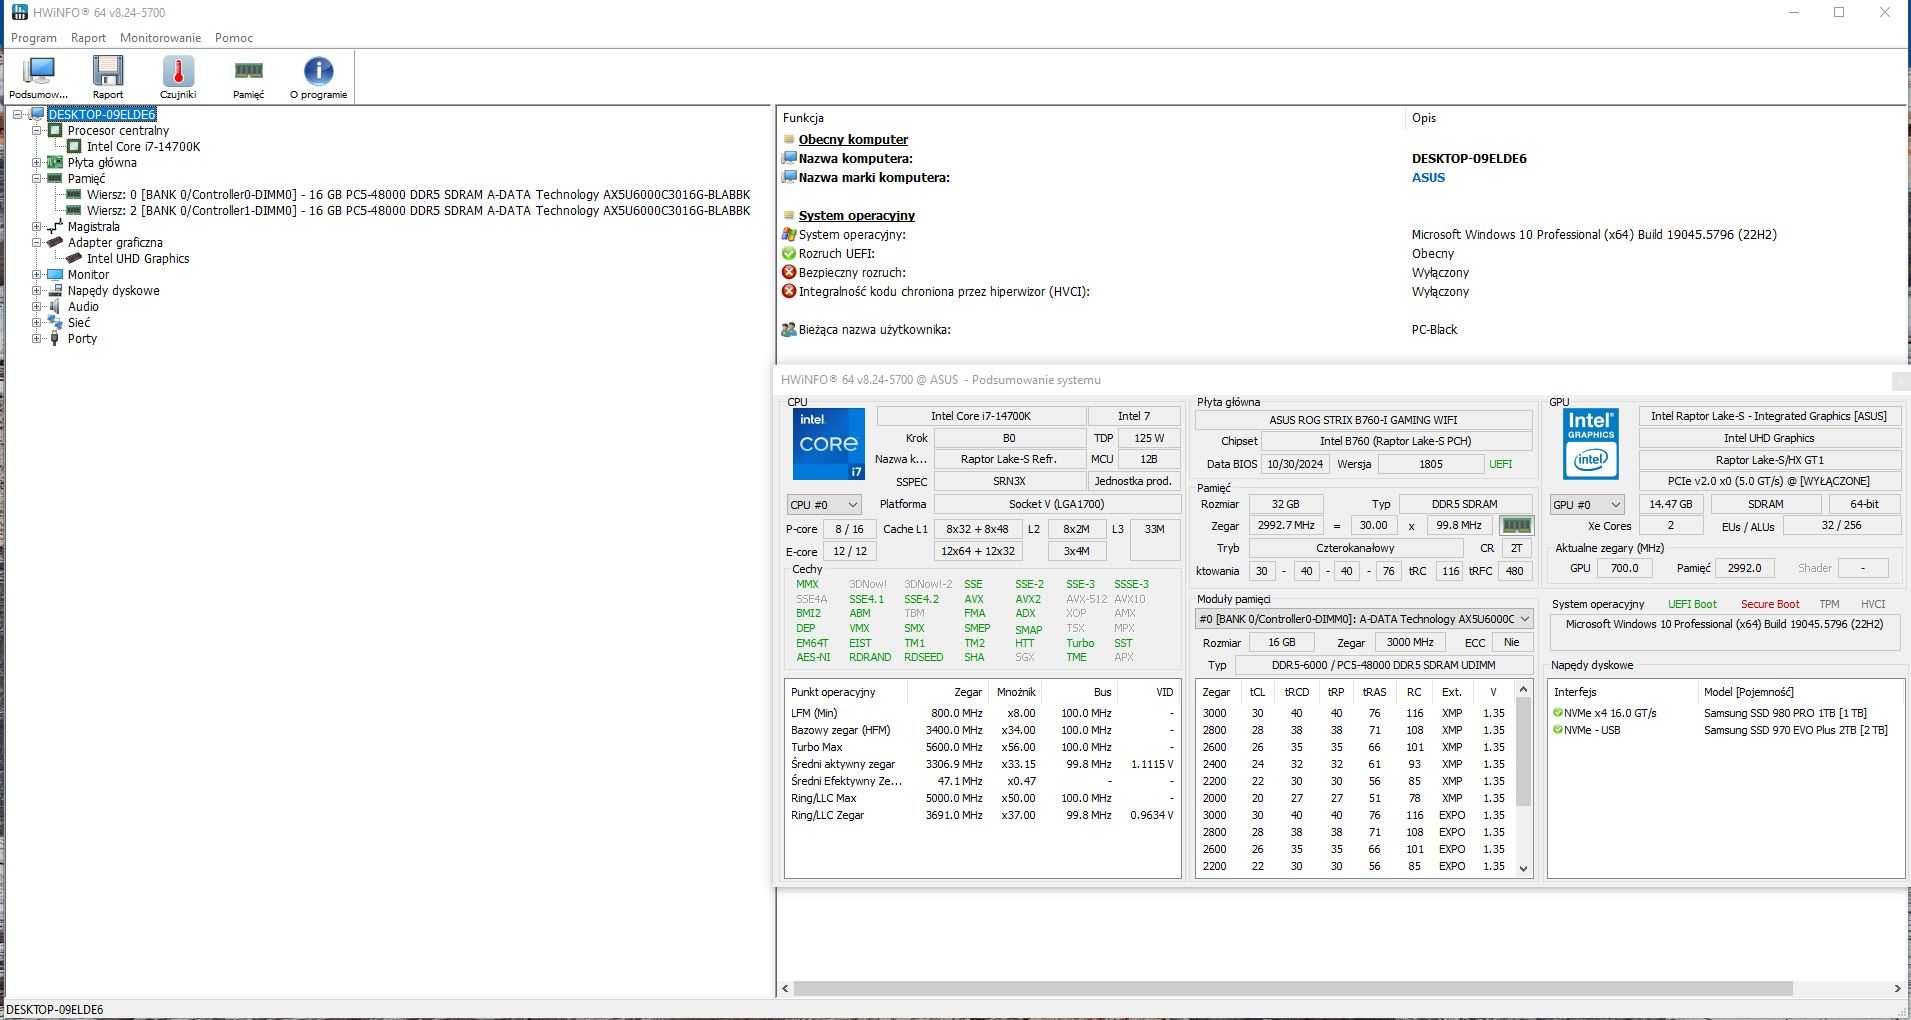Click the Samsung SSD 980 PRO status icon

tap(1557, 713)
